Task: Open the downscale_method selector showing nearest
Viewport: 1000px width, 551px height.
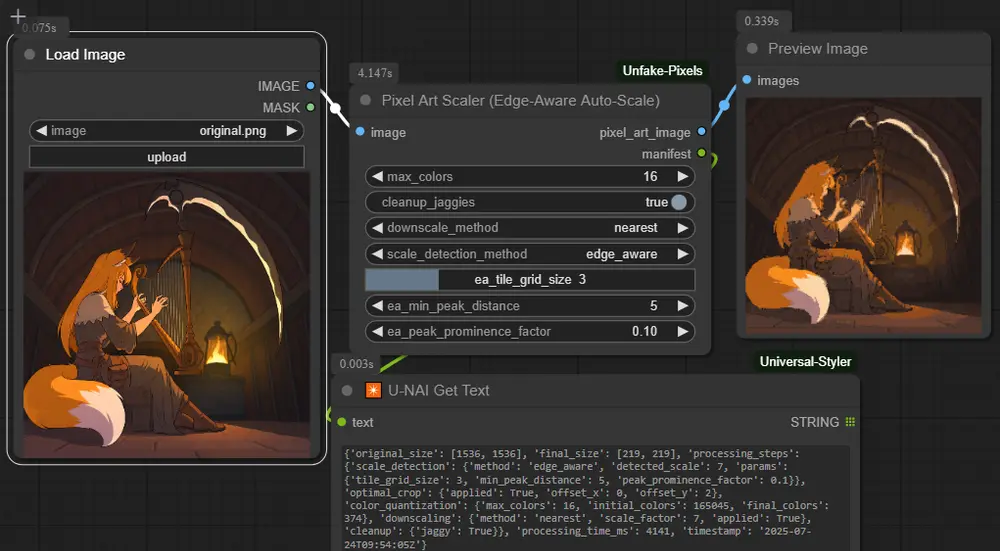Action: point(529,228)
